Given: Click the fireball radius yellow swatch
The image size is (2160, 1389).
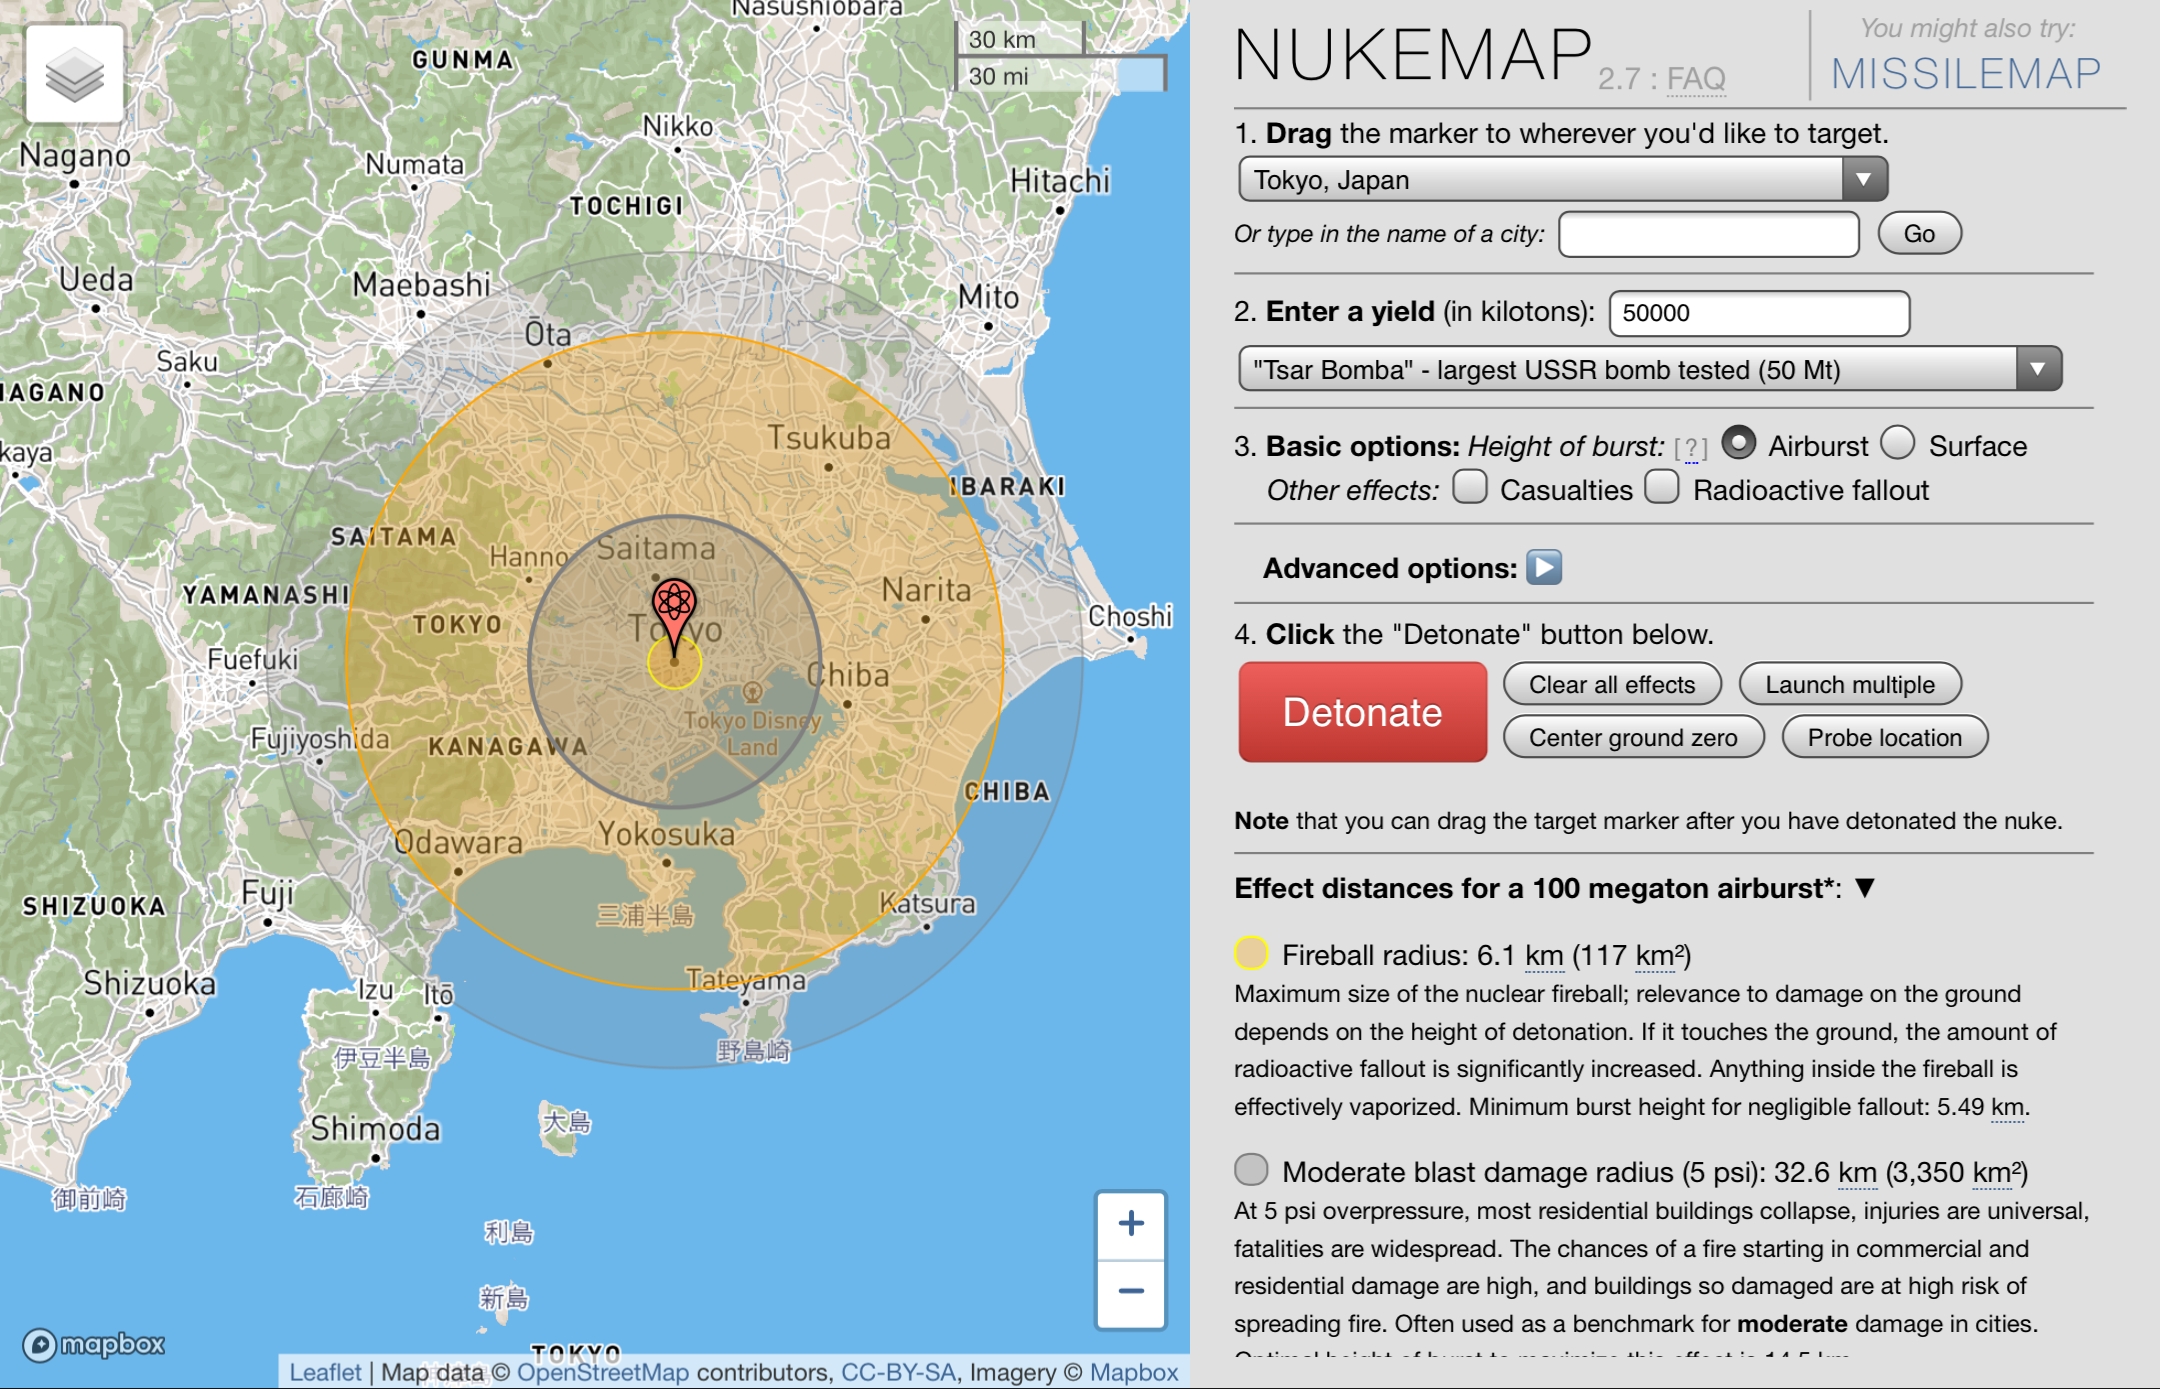Looking at the screenshot, I should tap(1251, 954).
